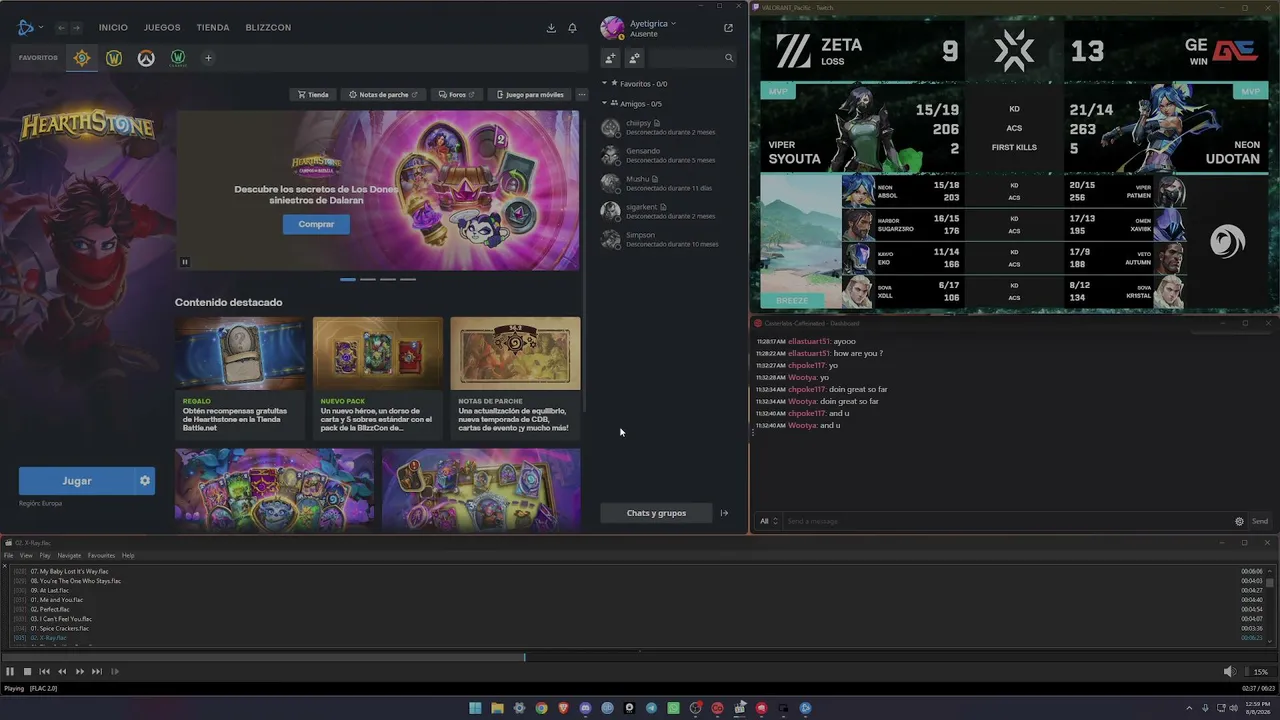The height and width of the screenshot is (720, 1280).
Task: Select the second carousel slide indicator
Action: pos(368,279)
